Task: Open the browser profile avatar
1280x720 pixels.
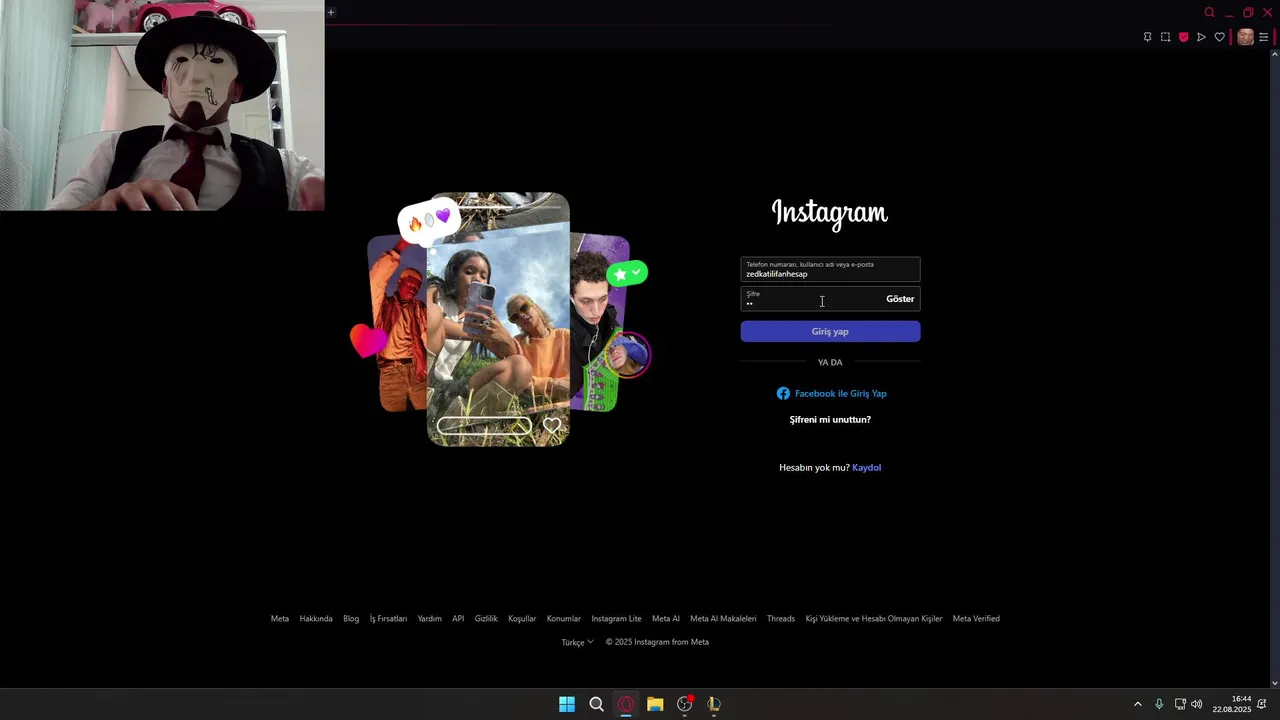Action: click(1245, 37)
